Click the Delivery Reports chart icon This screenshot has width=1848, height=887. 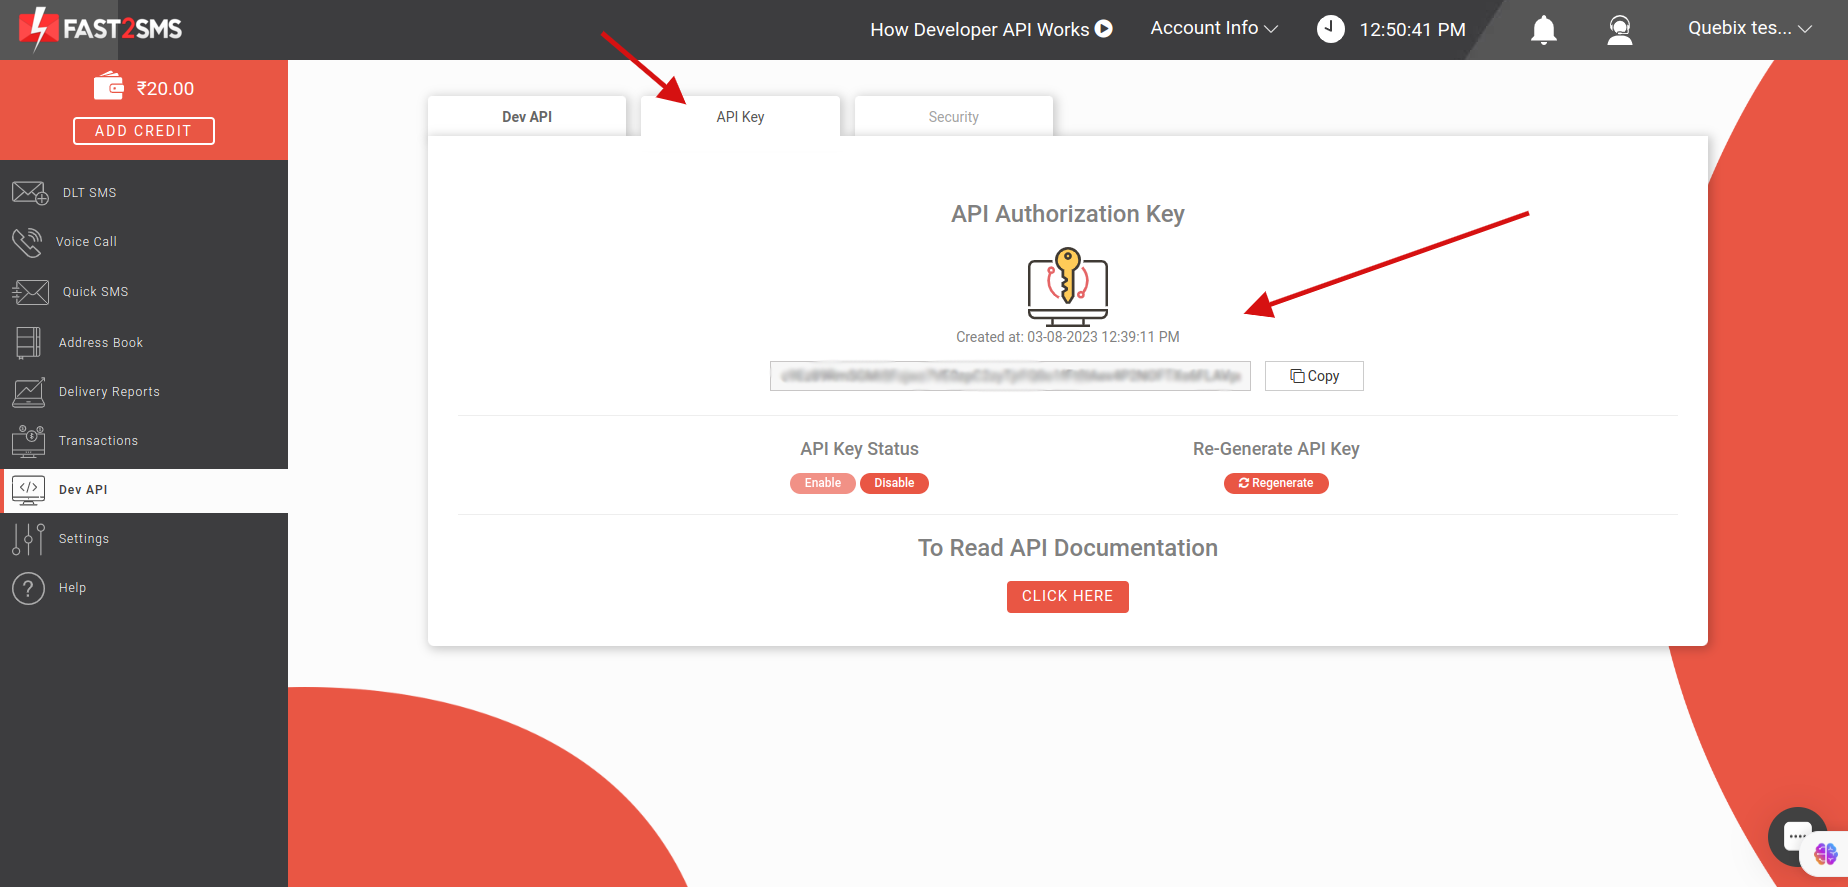[29, 392]
